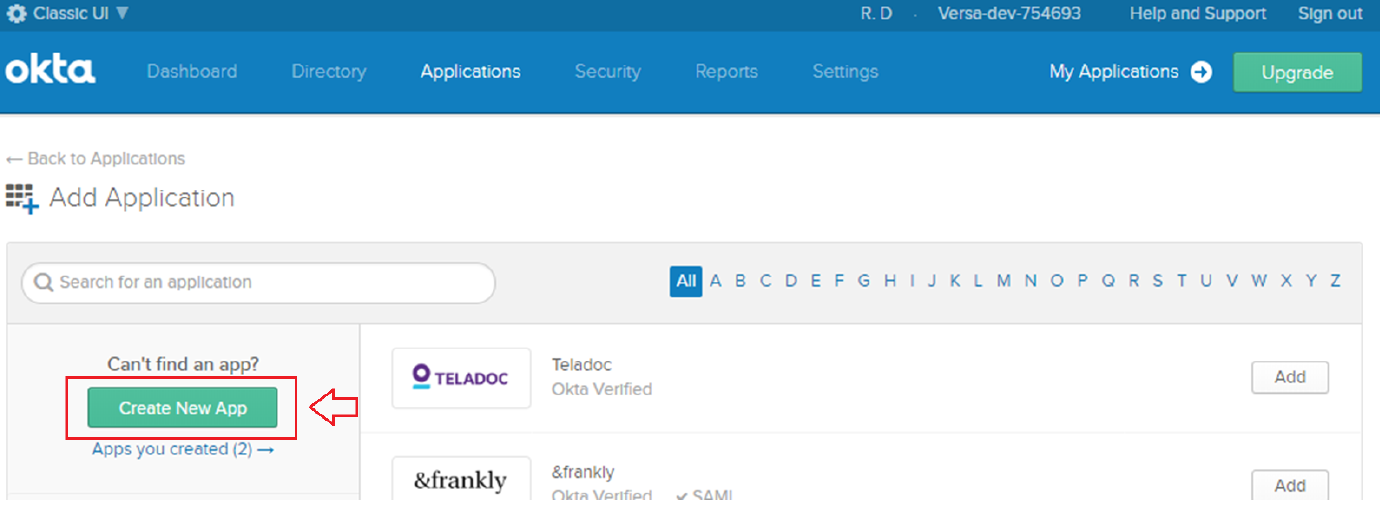Click the My Applications arrow icon
The image size is (1380, 506).
point(1201,72)
